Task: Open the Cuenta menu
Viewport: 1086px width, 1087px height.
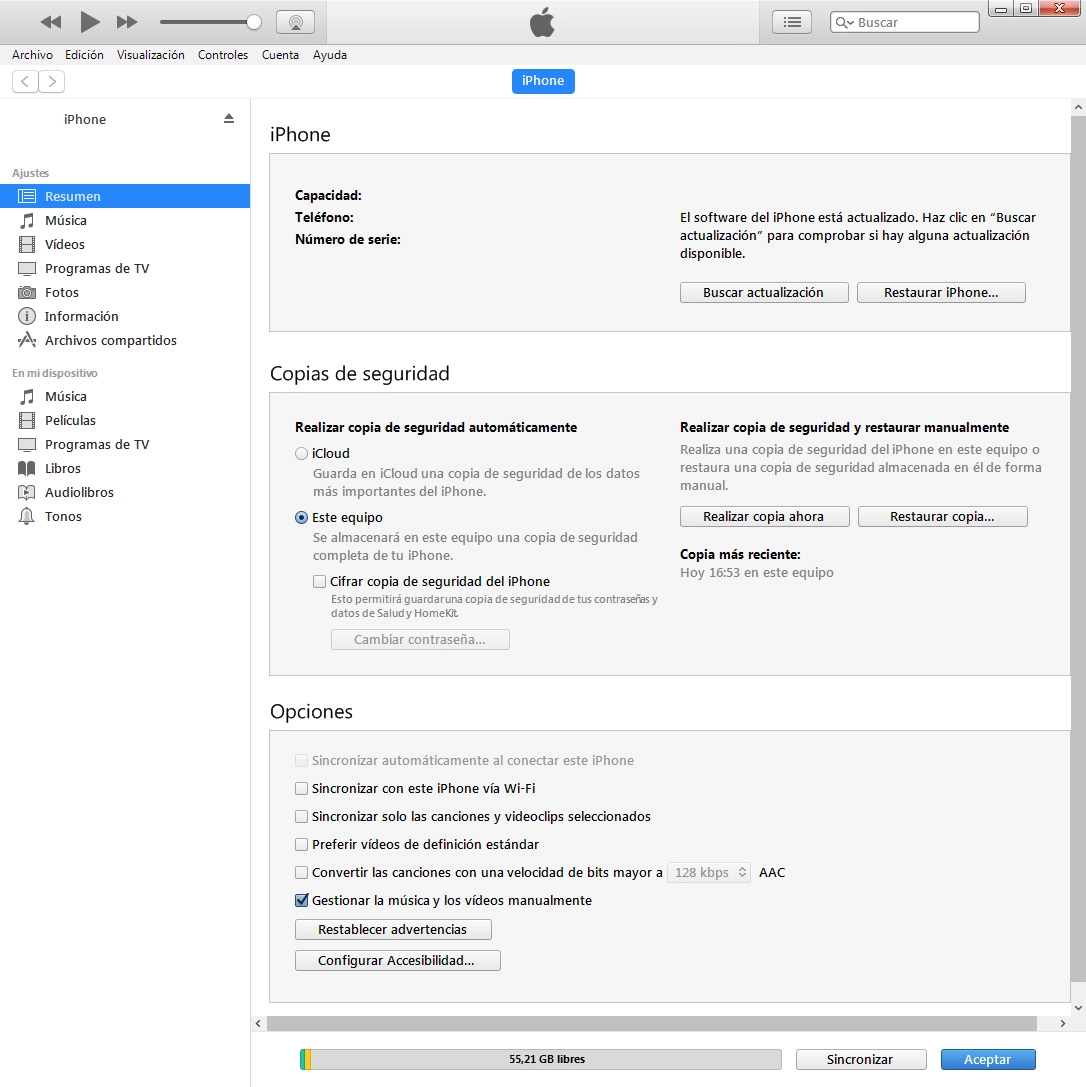Action: pyautogui.click(x=280, y=55)
